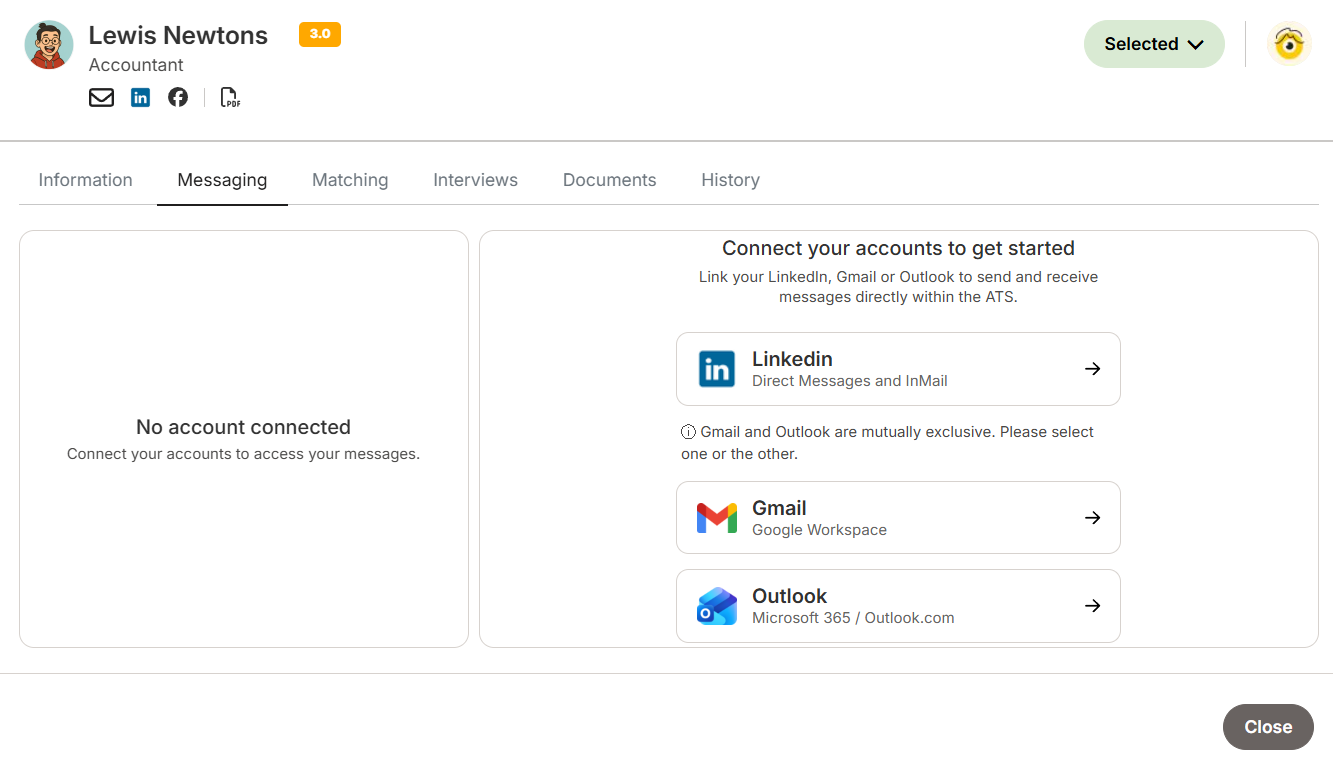Image resolution: width=1333 pixels, height=761 pixels.
Task: Click the arrow on the Outlook card
Action: click(1093, 606)
